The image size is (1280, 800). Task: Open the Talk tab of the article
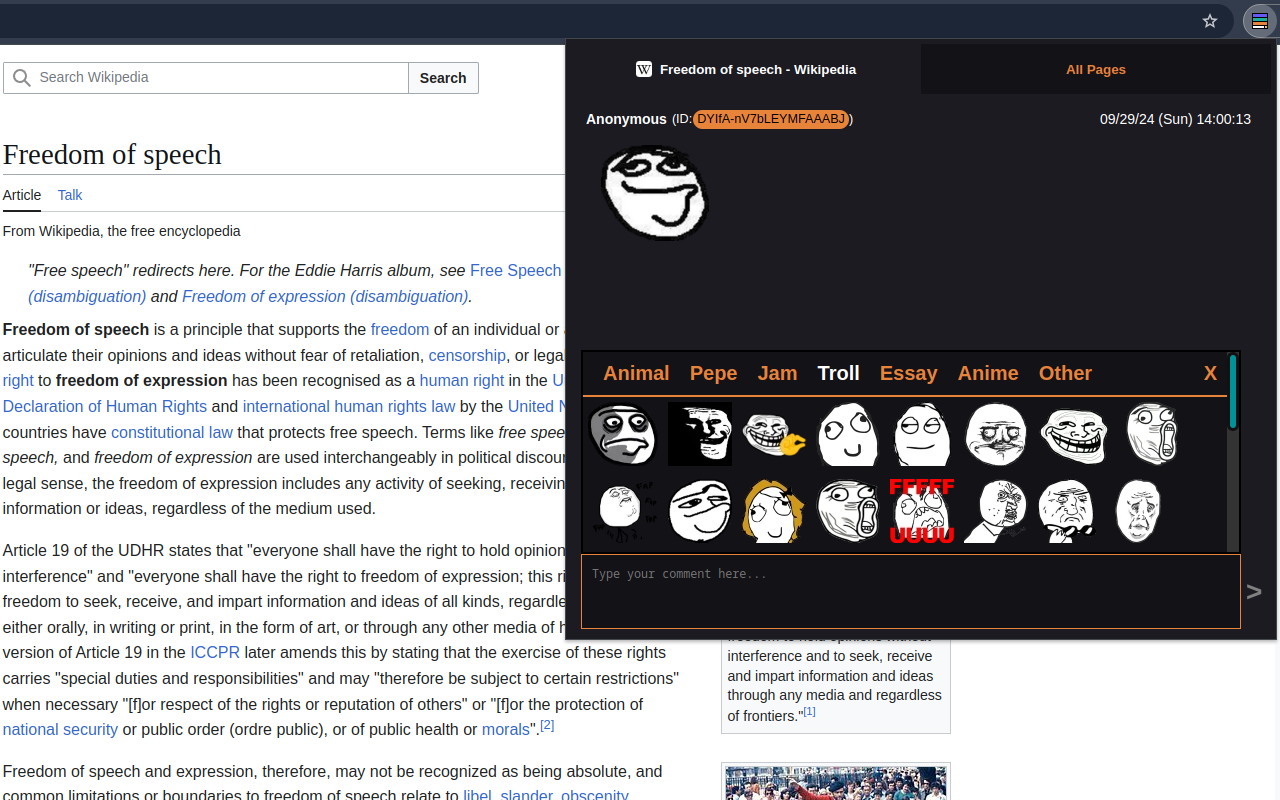[70, 195]
